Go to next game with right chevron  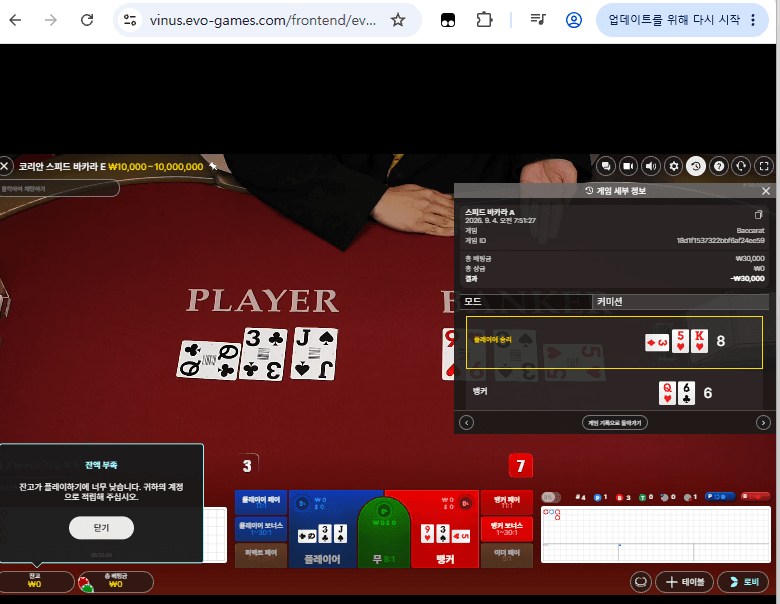(x=763, y=423)
